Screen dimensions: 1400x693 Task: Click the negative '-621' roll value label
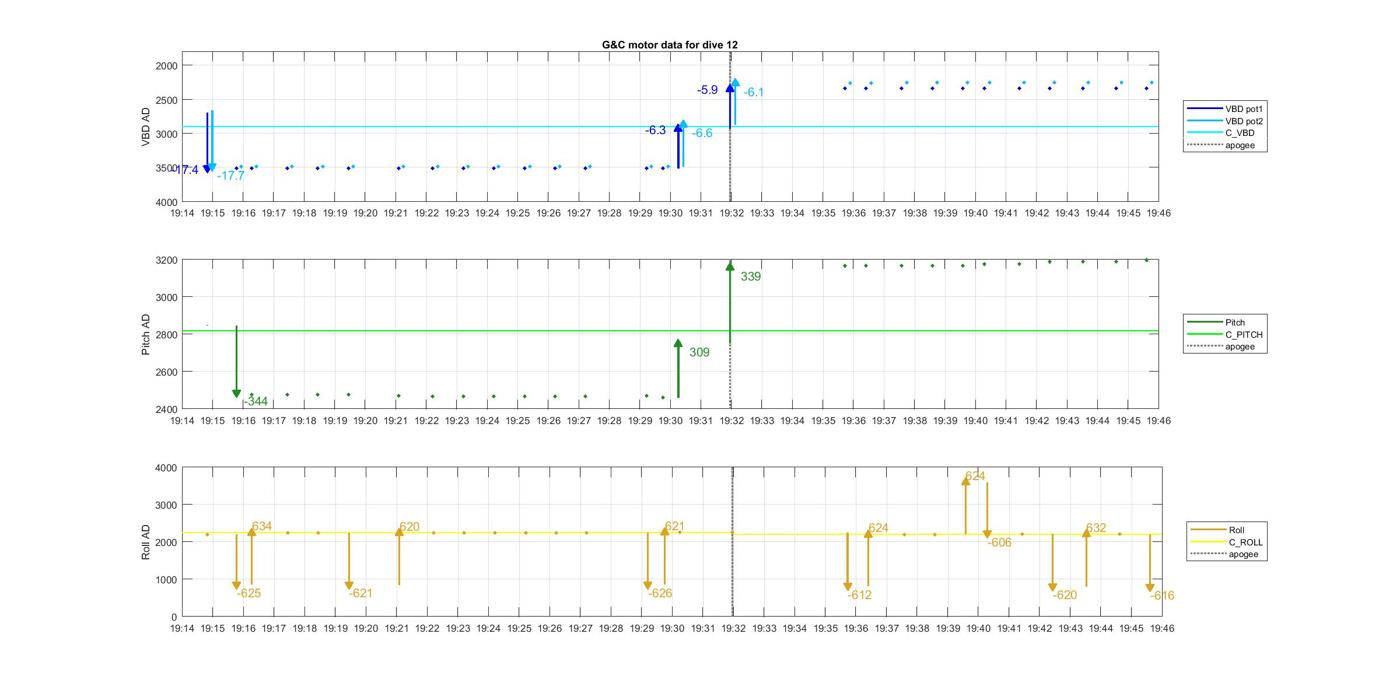pyautogui.click(x=360, y=593)
